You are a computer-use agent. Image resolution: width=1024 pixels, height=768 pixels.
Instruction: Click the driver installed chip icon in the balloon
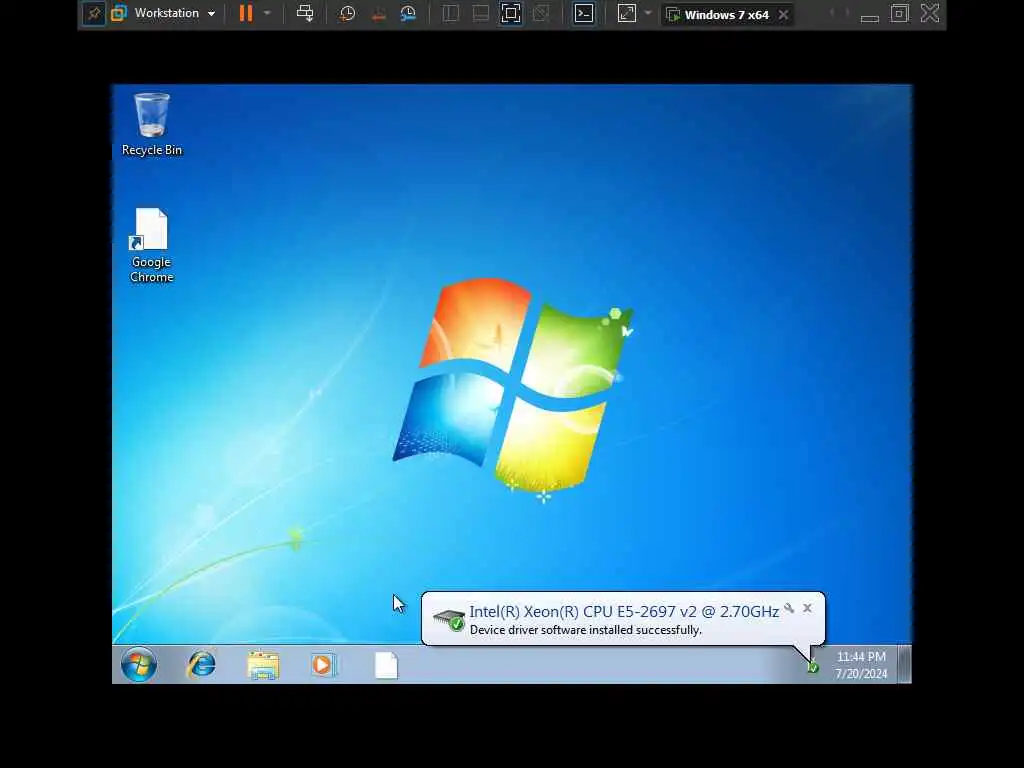coord(449,620)
